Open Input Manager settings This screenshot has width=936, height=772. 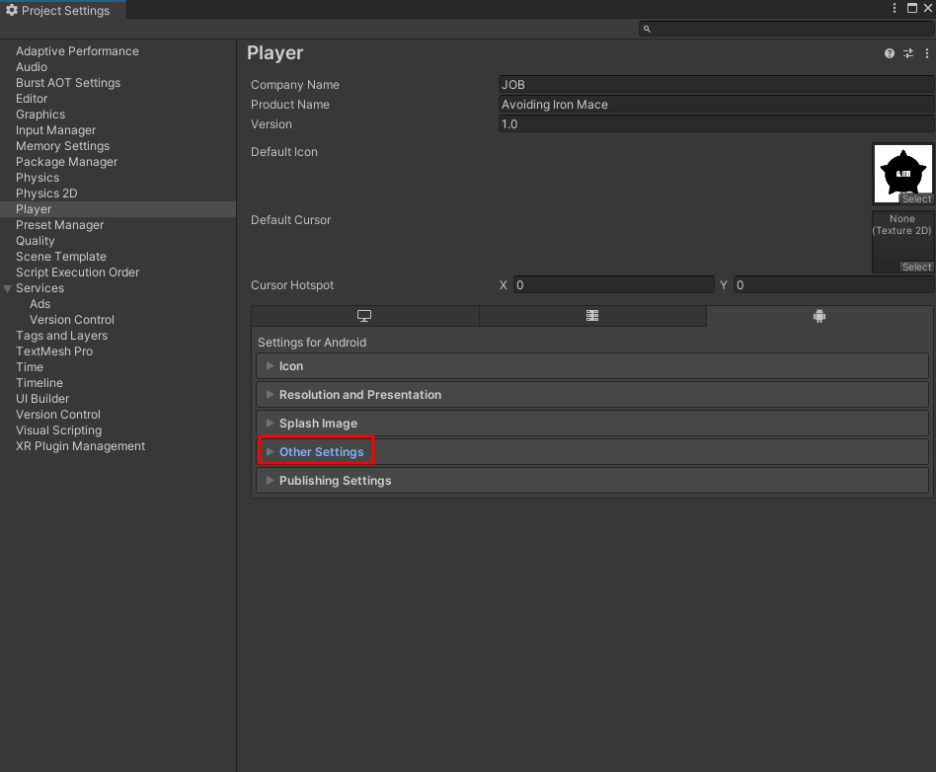tap(56, 130)
